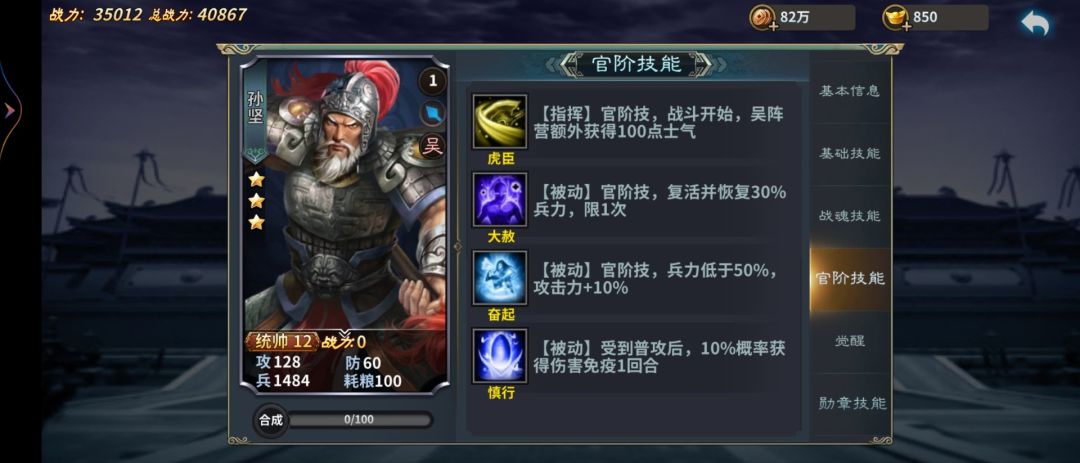
Task: Go to 勋章技能 tab
Action: click(849, 403)
